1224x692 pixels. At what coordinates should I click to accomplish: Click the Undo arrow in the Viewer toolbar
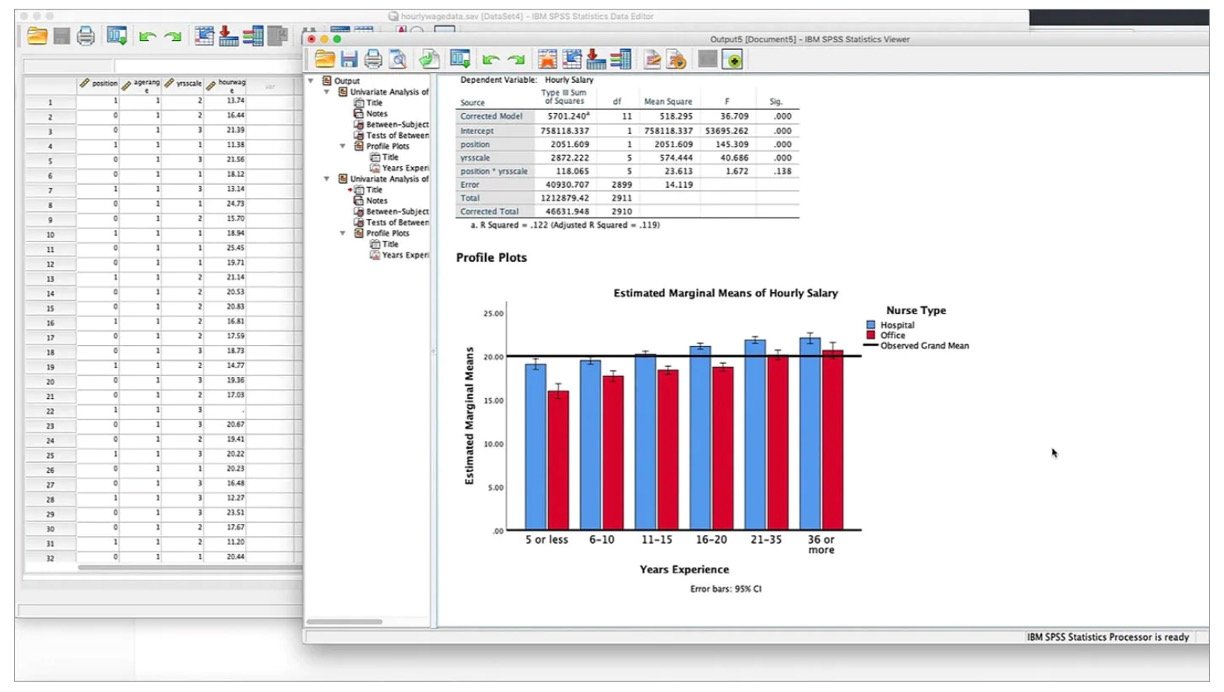490,59
